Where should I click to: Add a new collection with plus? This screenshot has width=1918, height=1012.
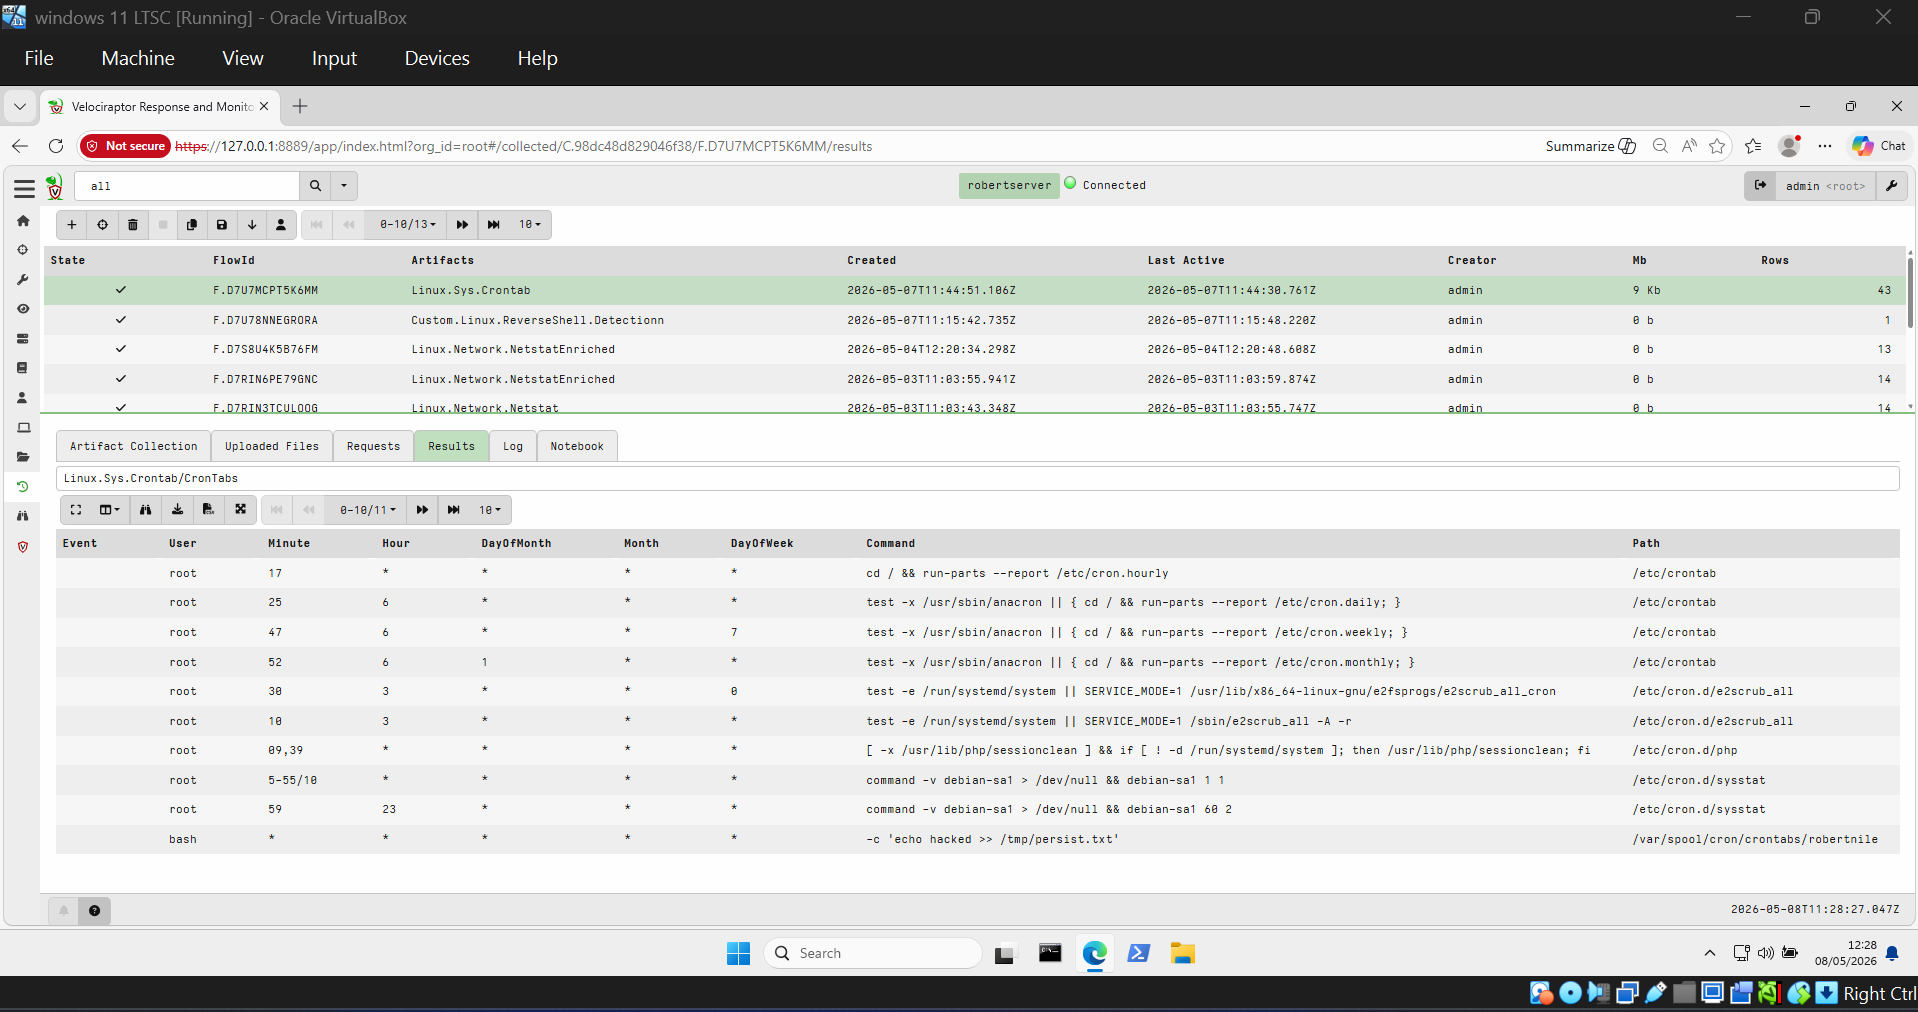(x=72, y=225)
